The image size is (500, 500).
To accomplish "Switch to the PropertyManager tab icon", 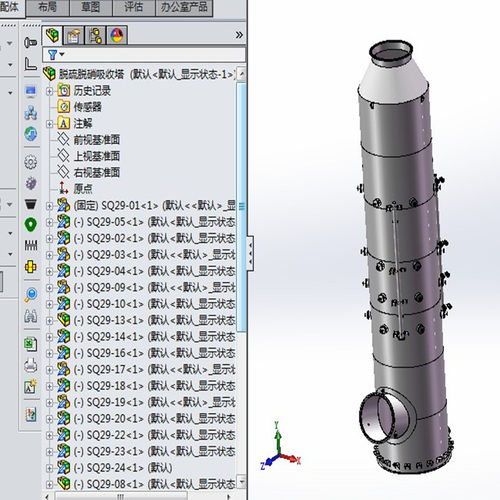I will tap(74, 36).
